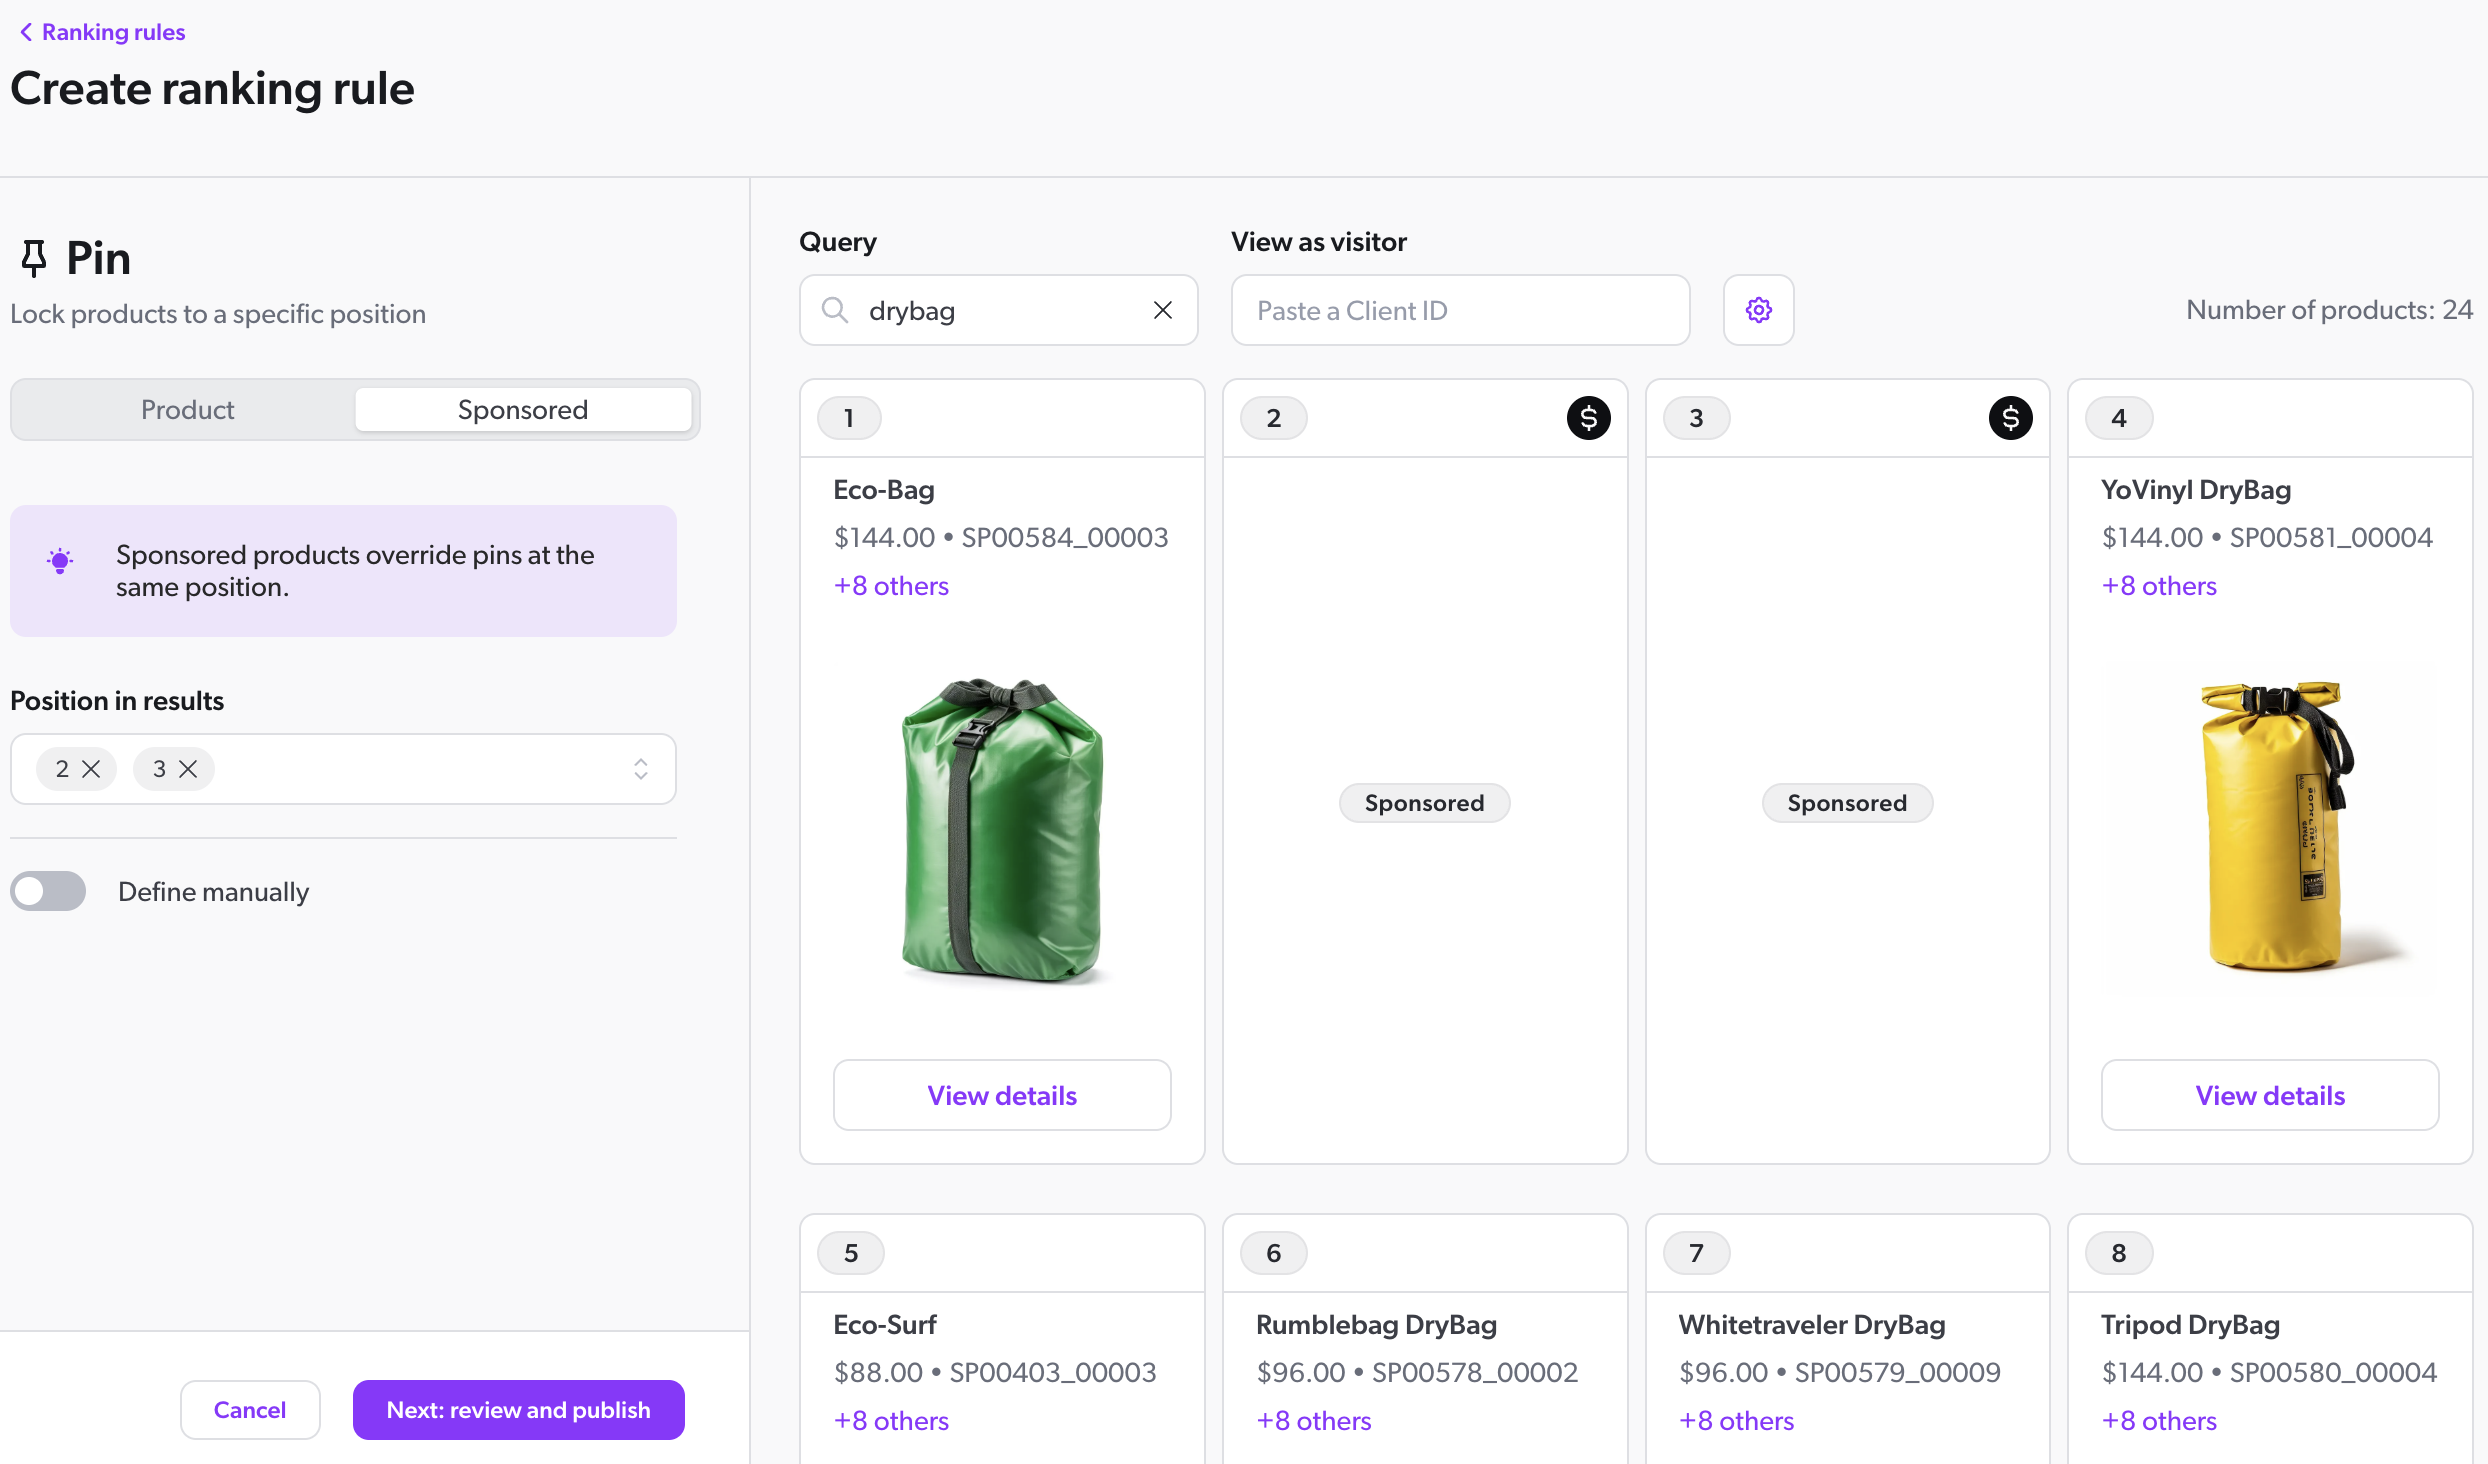Image resolution: width=2488 pixels, height=1464 pixels.
Task: Clear the drybag search with the X icon
Action: tap(1162, 310)
